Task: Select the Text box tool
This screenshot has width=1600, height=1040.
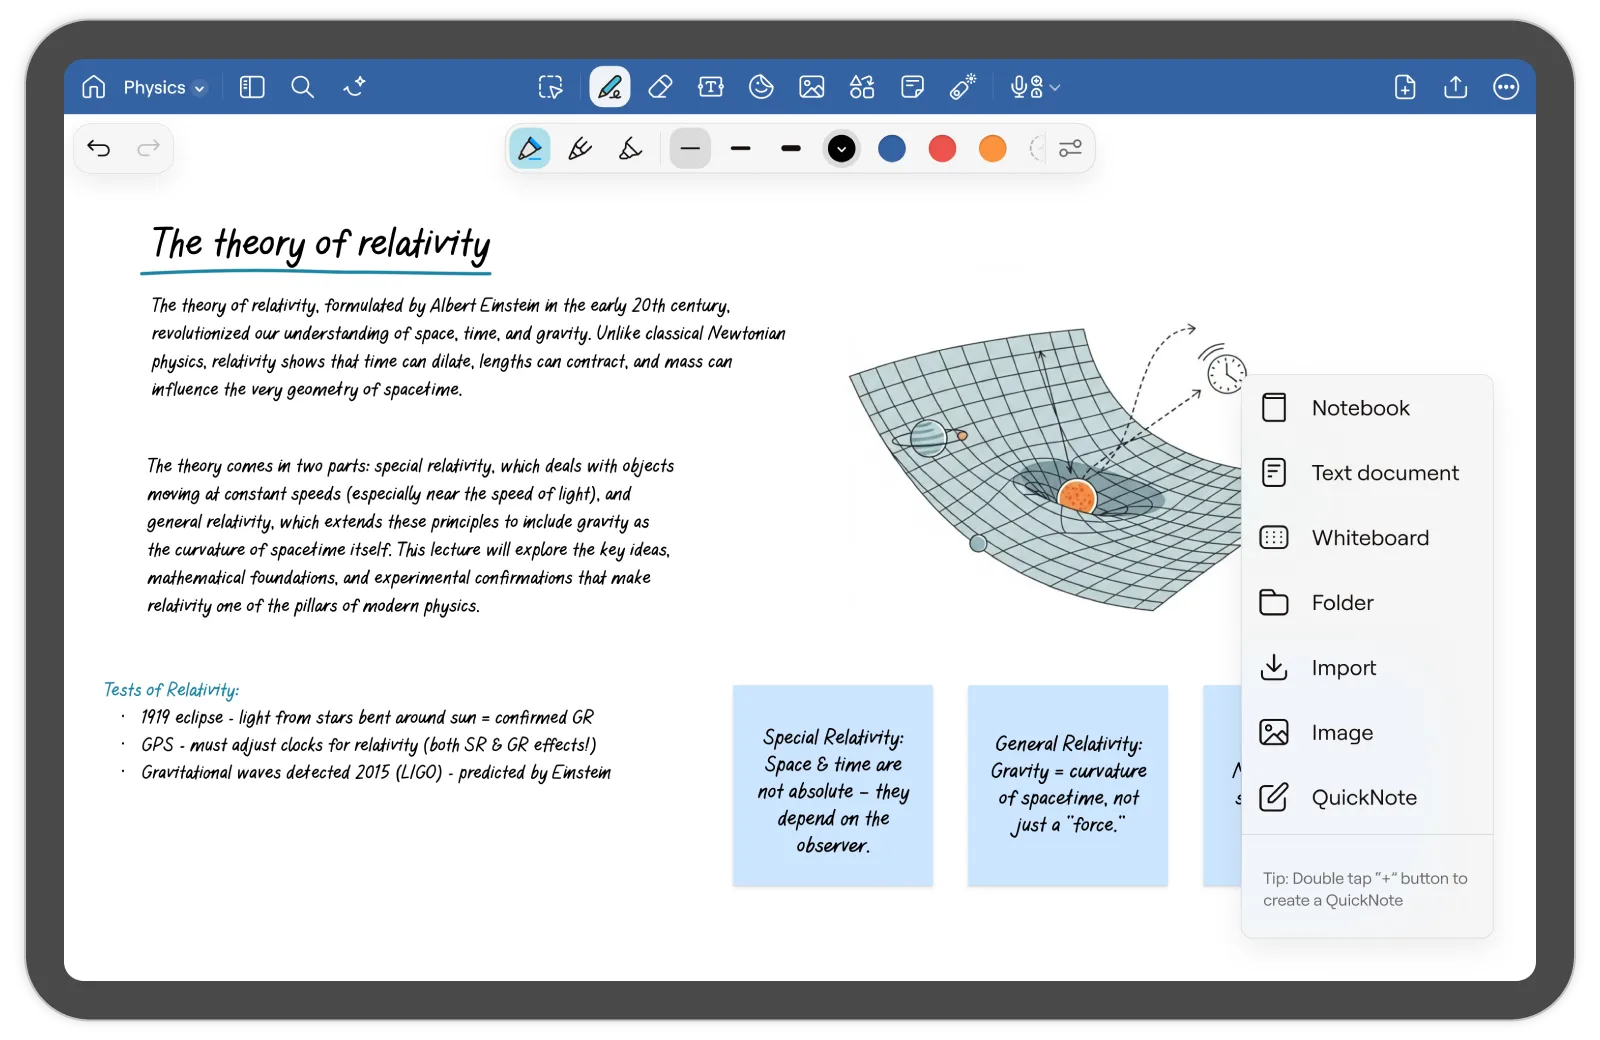Action: [711, 87]
